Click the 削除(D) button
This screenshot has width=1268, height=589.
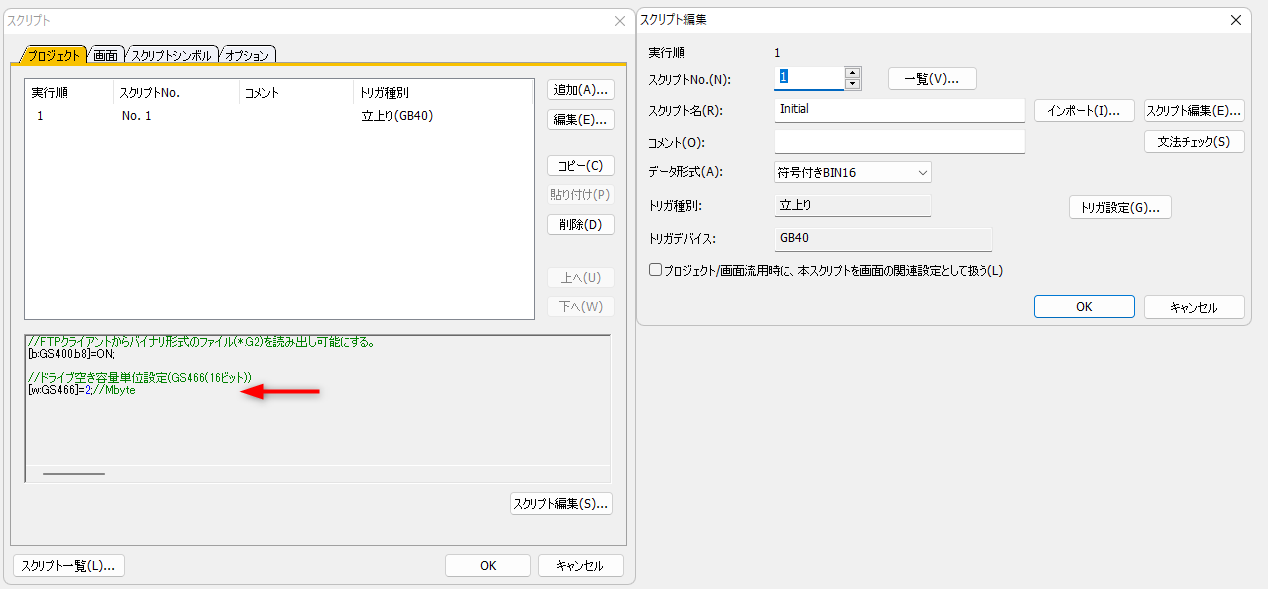pos(581,224)
